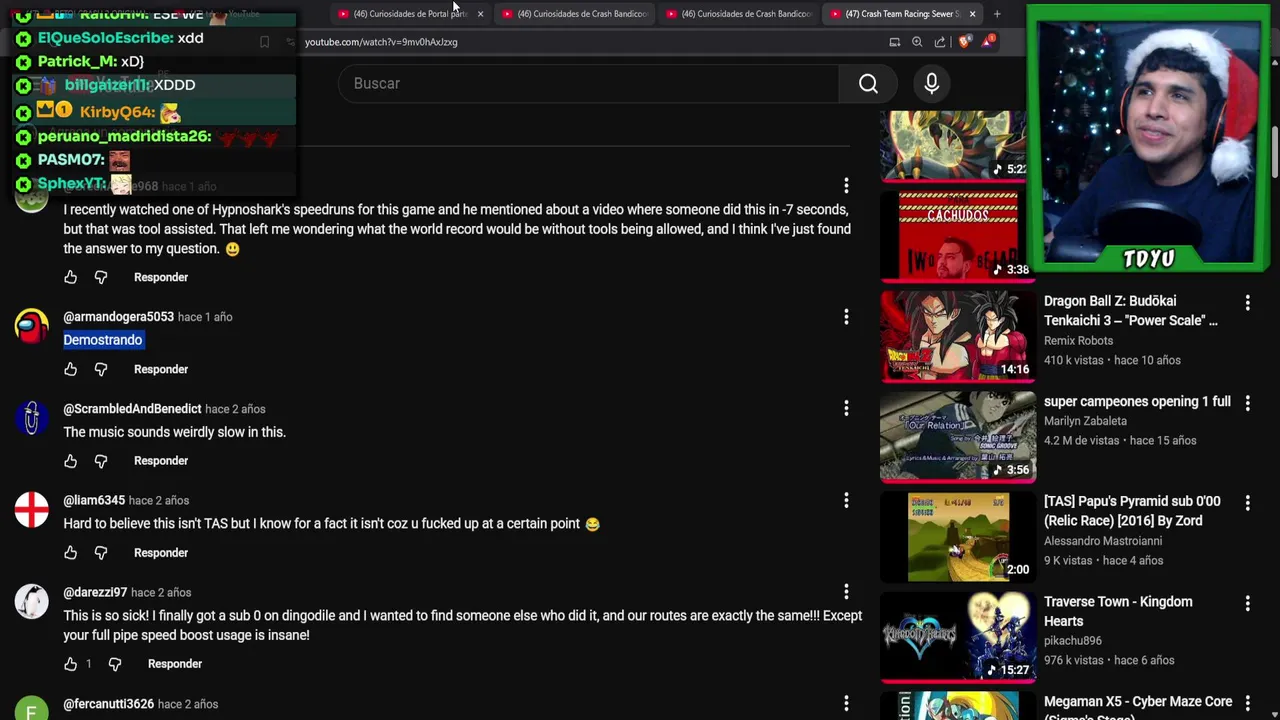Viewport: 1280px width, 720px height.
Task: Reply to @darezzi97's comment
Action: click(175, 664)
